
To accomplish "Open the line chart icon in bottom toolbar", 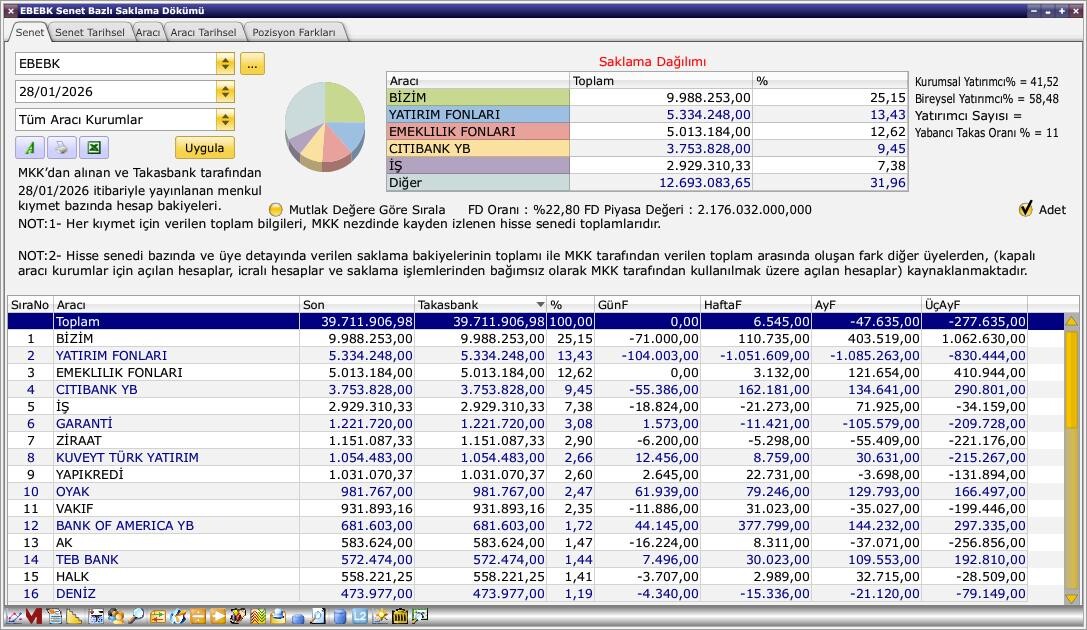I will [15, 617].
